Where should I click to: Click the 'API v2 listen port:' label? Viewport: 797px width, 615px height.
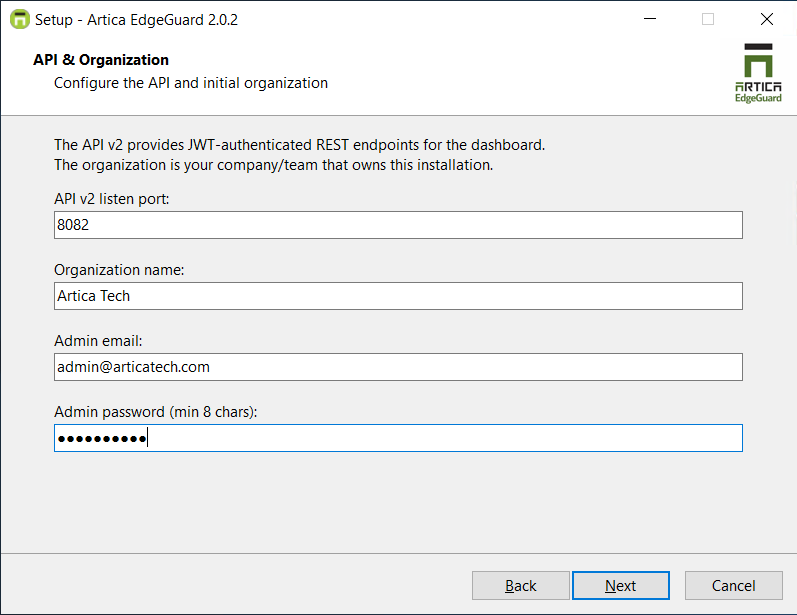[111, 199]
